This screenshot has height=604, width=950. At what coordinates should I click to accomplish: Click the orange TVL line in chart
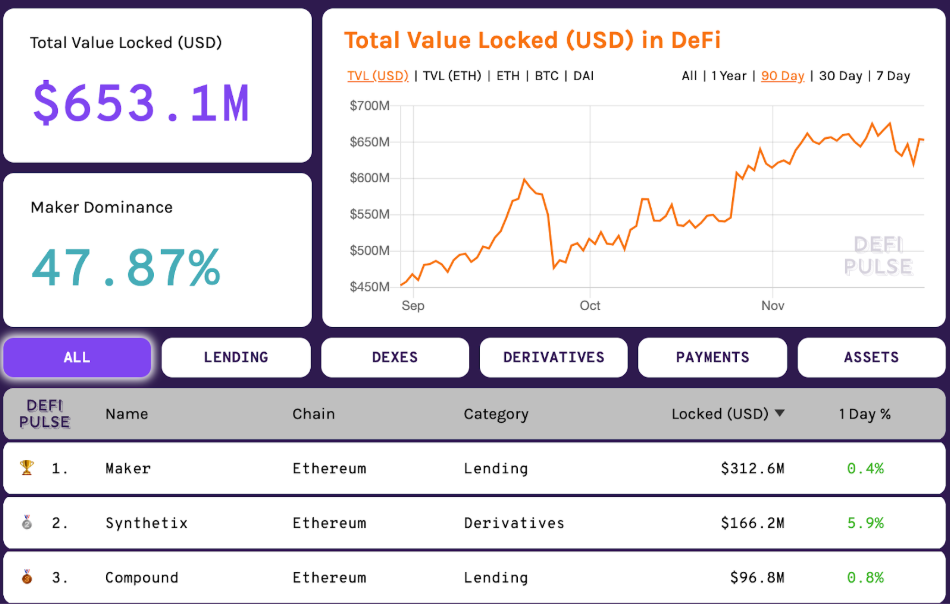tap(662, 204)
